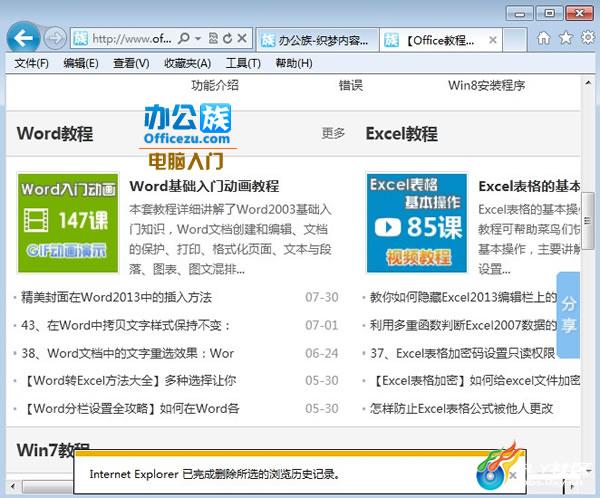Click vertical scrollbar up arrow
Screen dimensions: 600x498
coord(588,83)
